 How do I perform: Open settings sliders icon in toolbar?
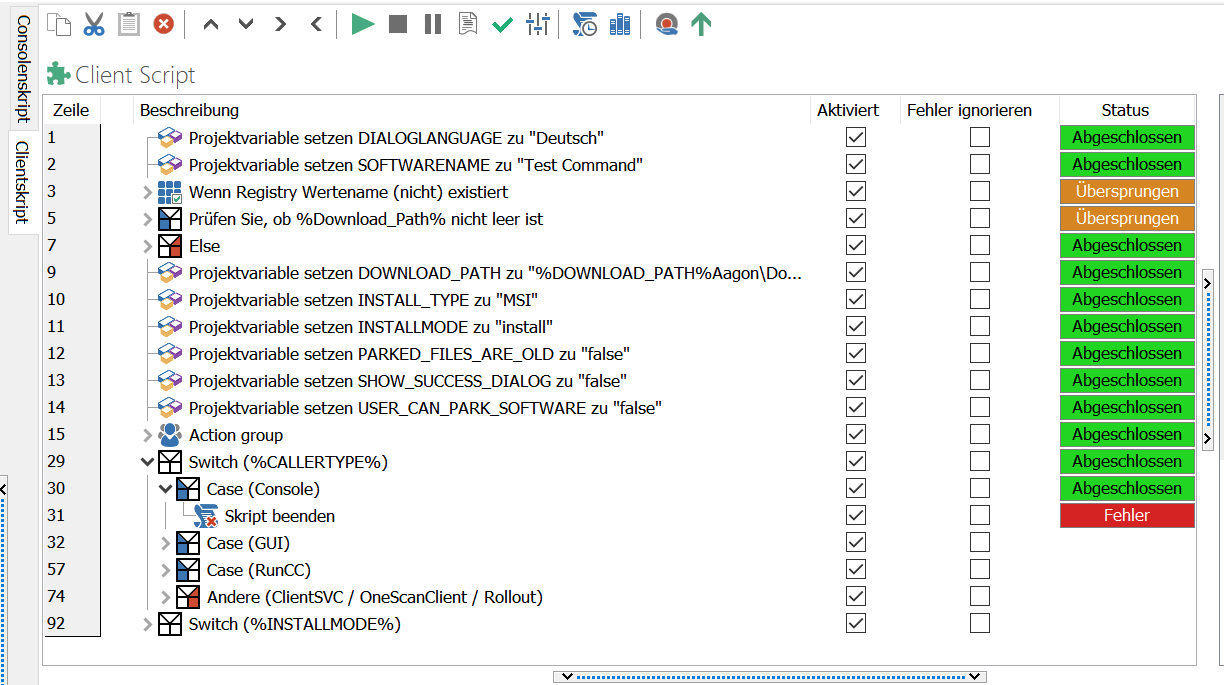click(x=538, y=24)
